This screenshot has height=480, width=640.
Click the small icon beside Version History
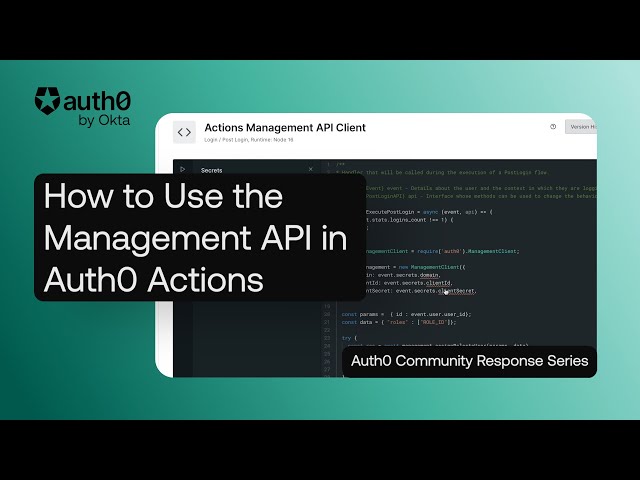(553, 127)
